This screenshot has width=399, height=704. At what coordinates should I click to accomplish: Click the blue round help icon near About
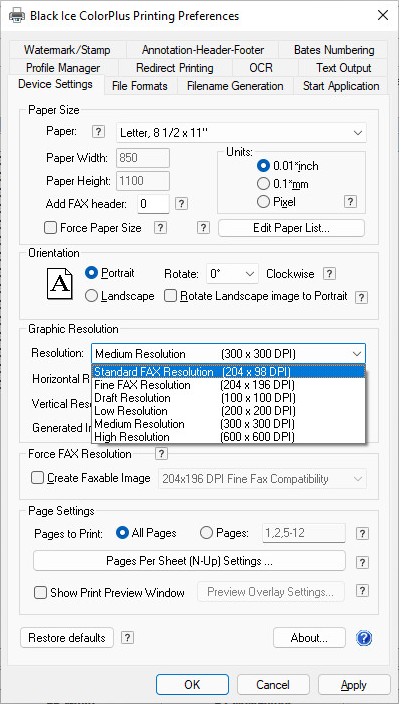click(364, 638)
